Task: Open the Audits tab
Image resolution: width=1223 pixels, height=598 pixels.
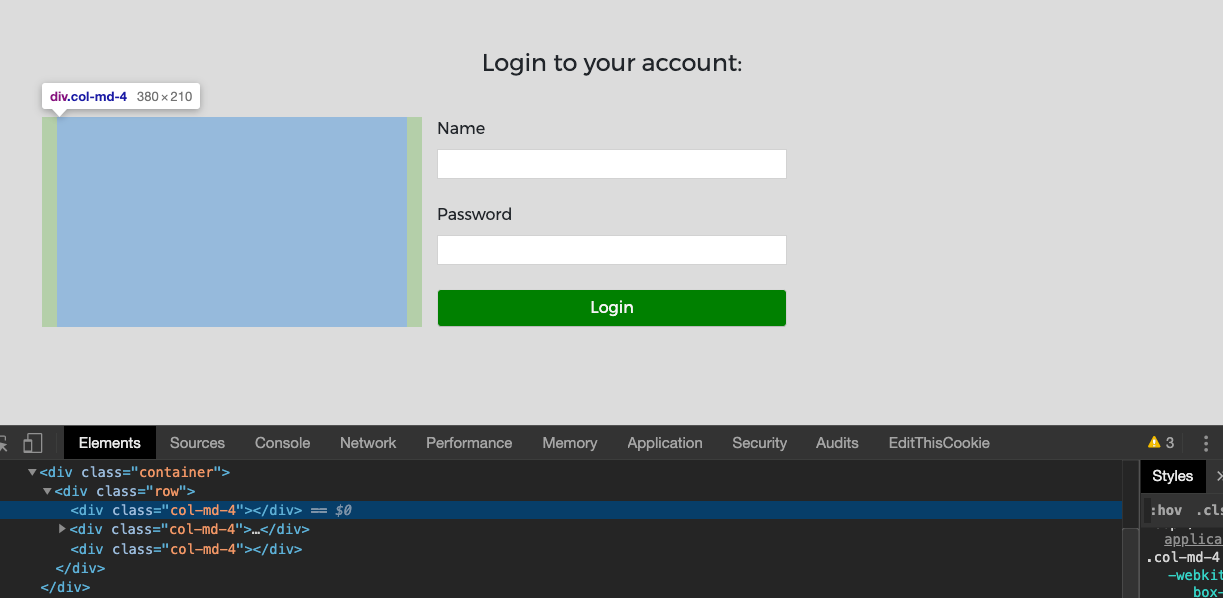Action: pos(837,443)
